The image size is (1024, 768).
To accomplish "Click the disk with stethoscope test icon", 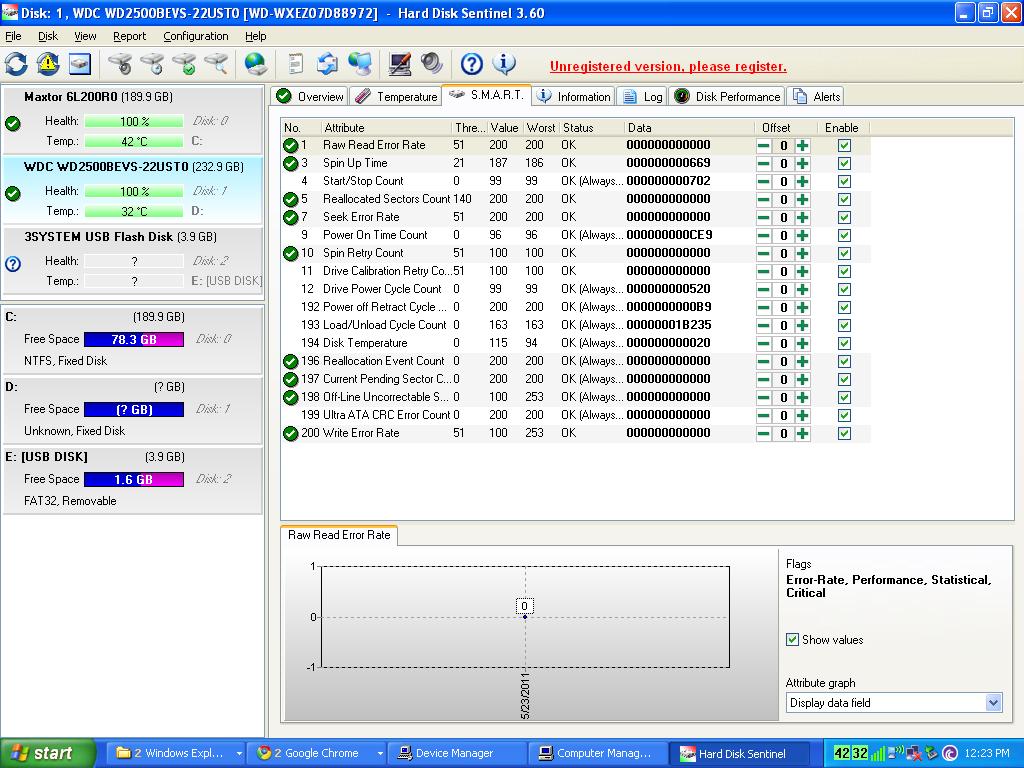I will [120, 64].
